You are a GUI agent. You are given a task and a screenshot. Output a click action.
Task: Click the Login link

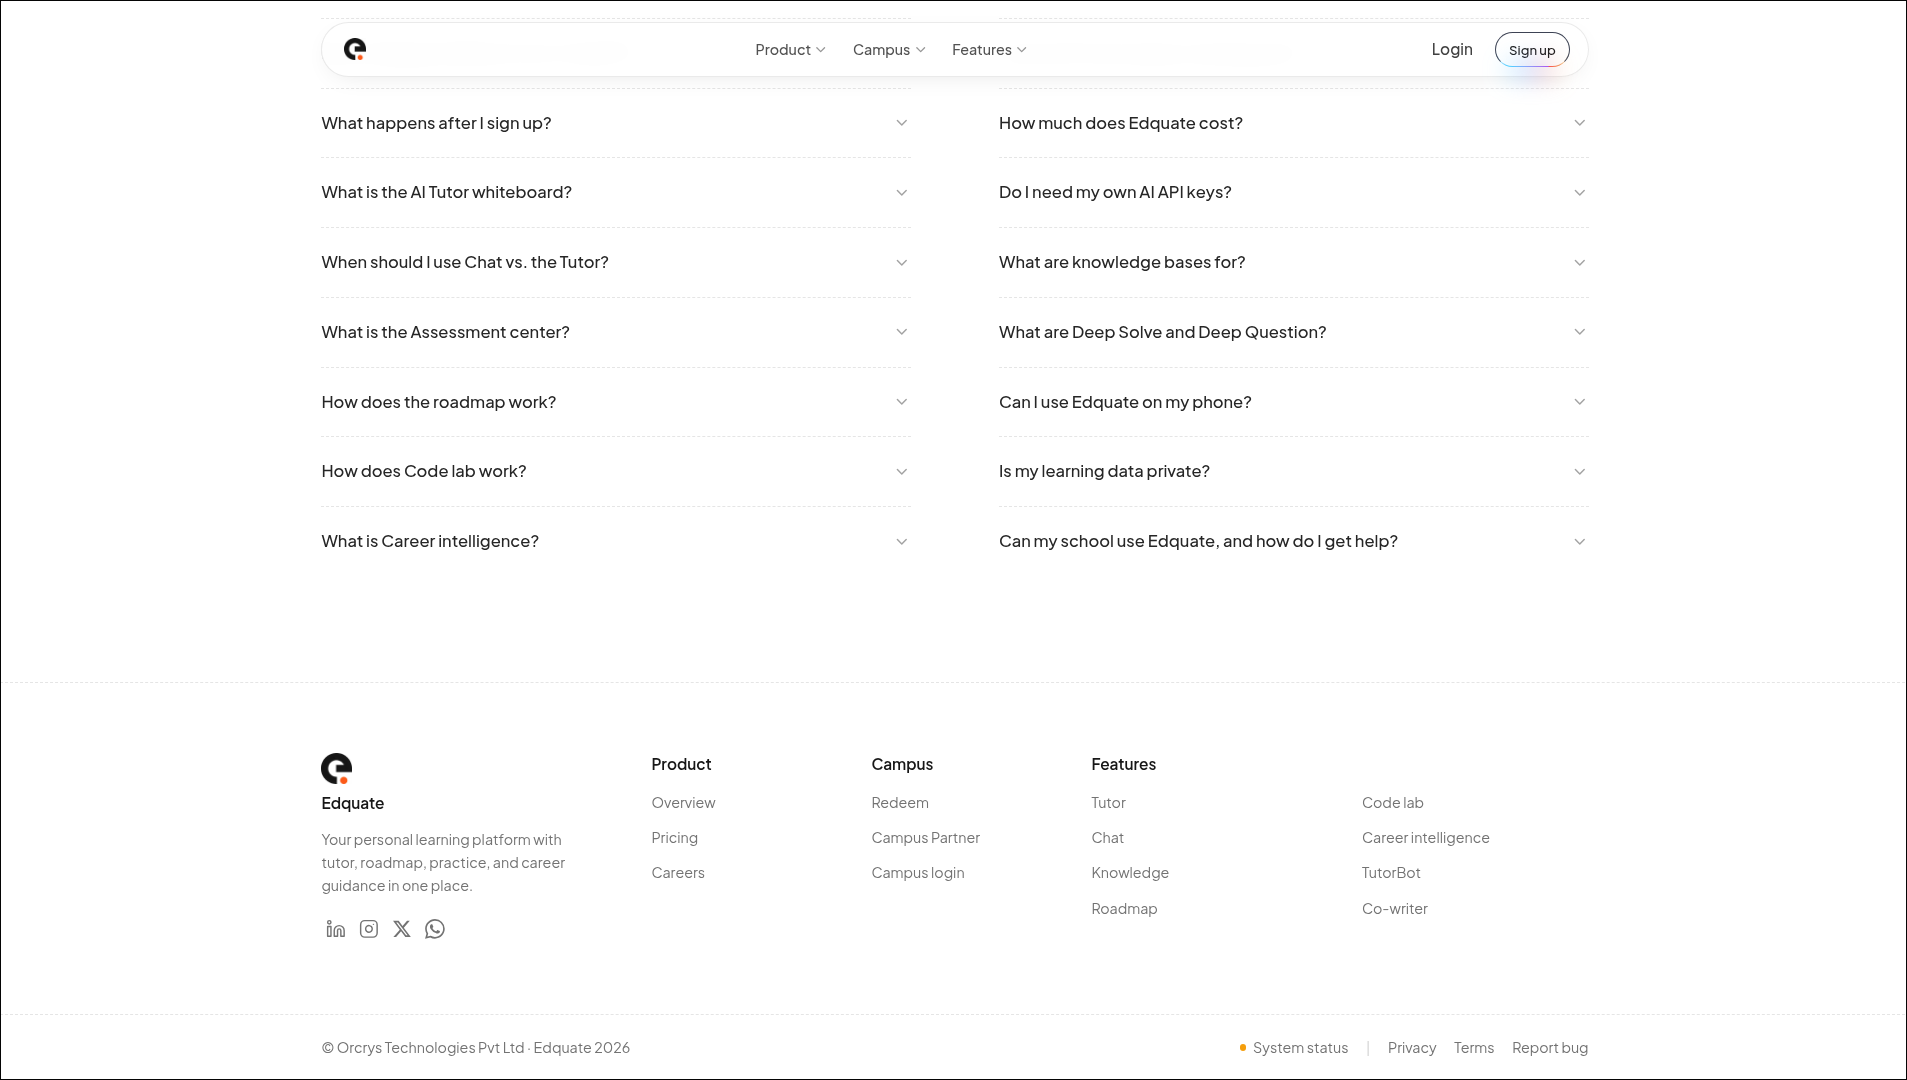point(1452,50)
